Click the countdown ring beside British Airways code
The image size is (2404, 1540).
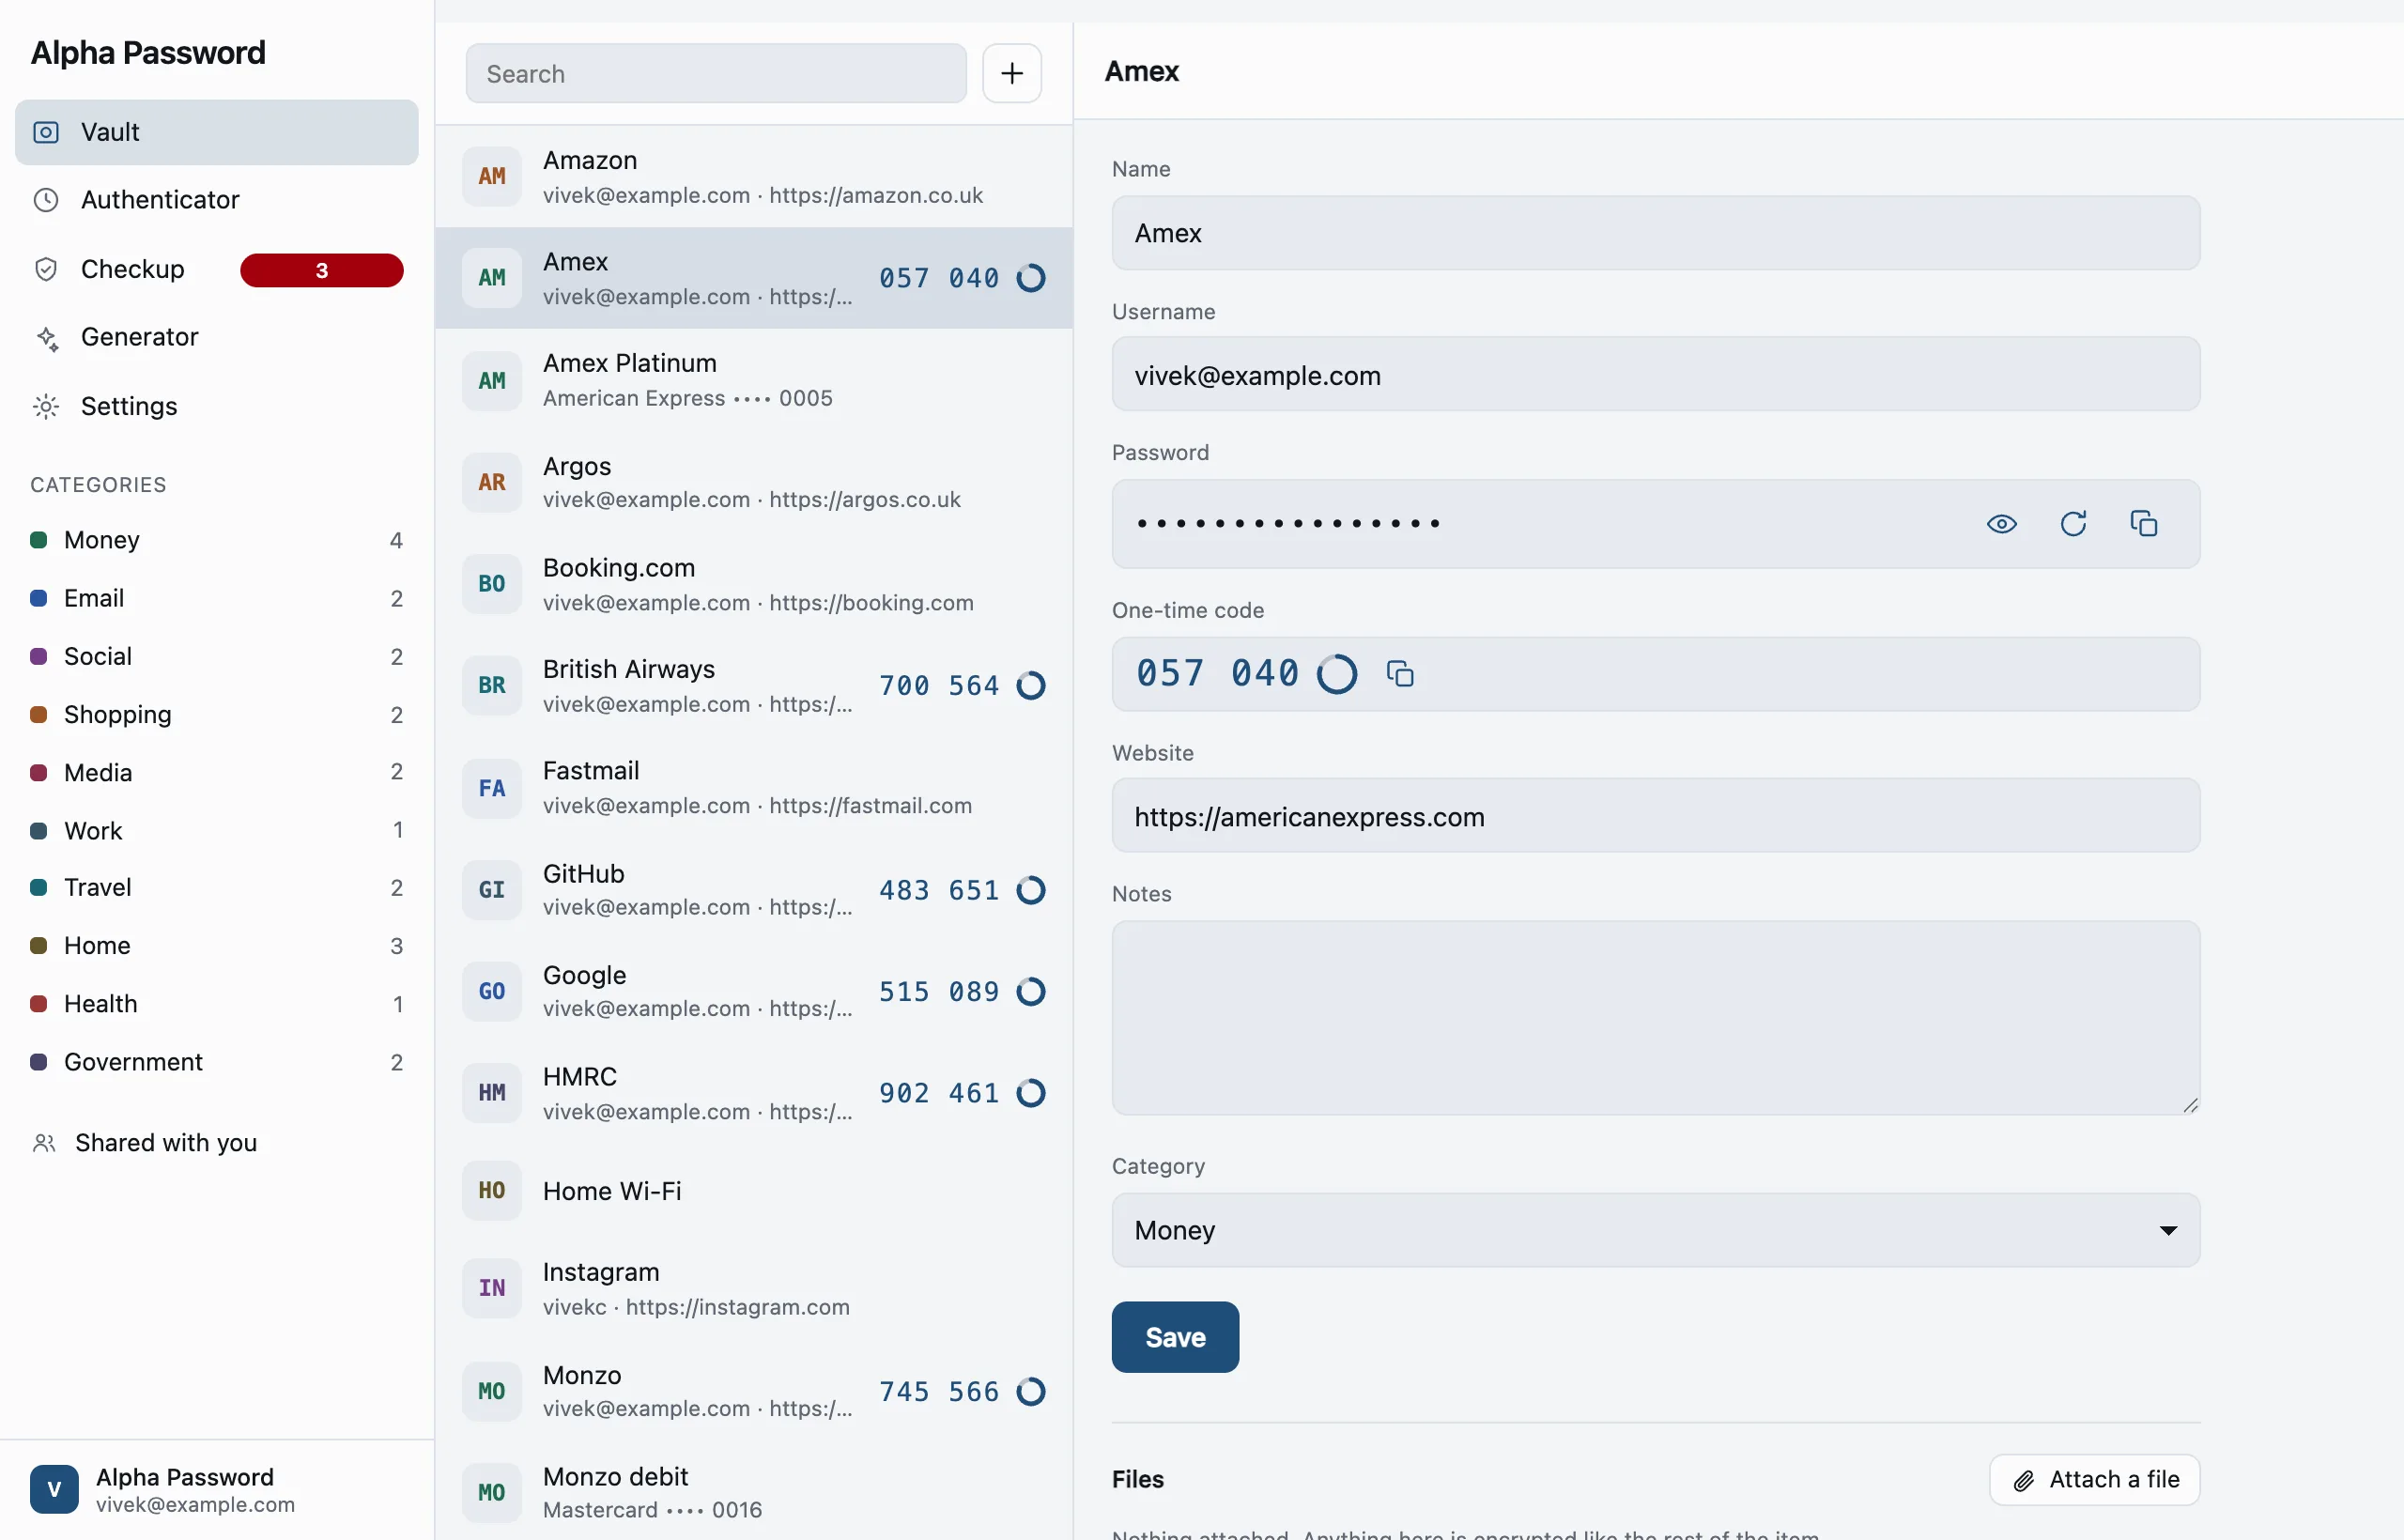pos(1031,685)
